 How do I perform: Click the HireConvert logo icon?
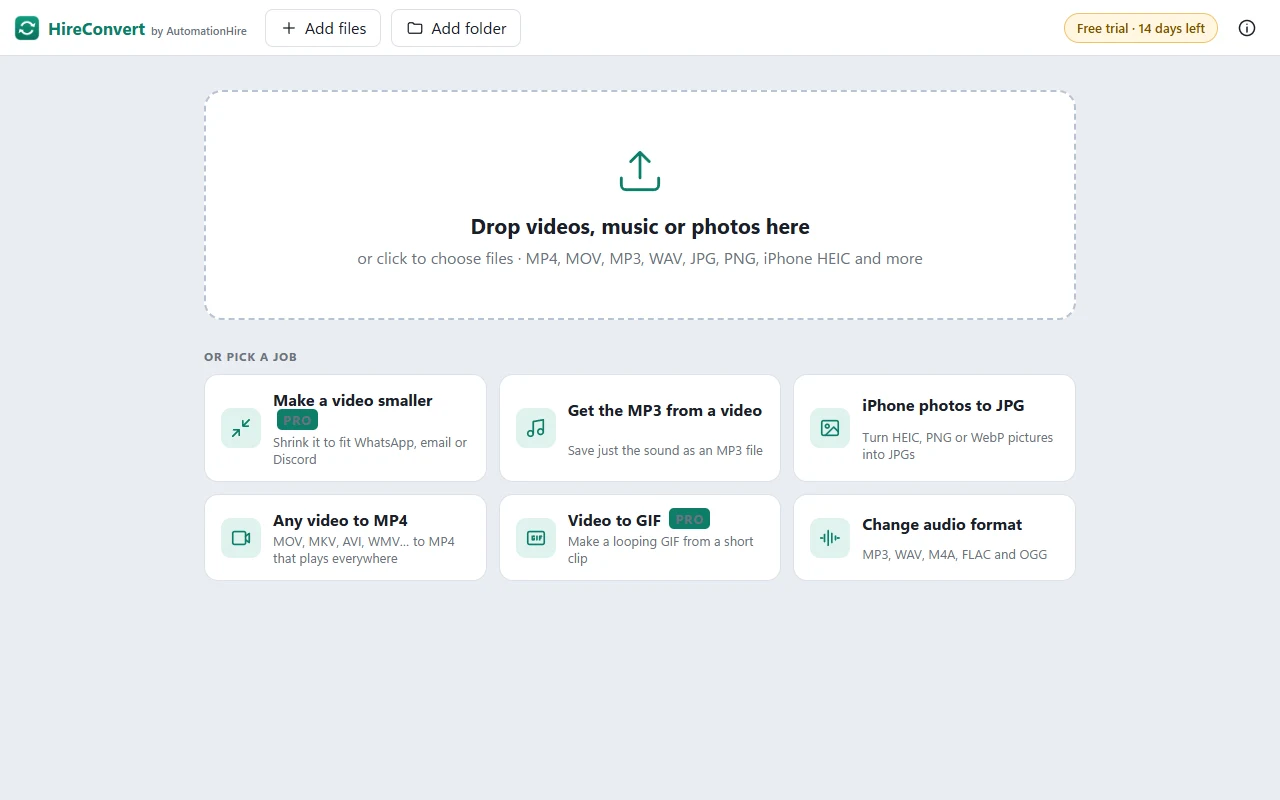(x=27, y=28)
